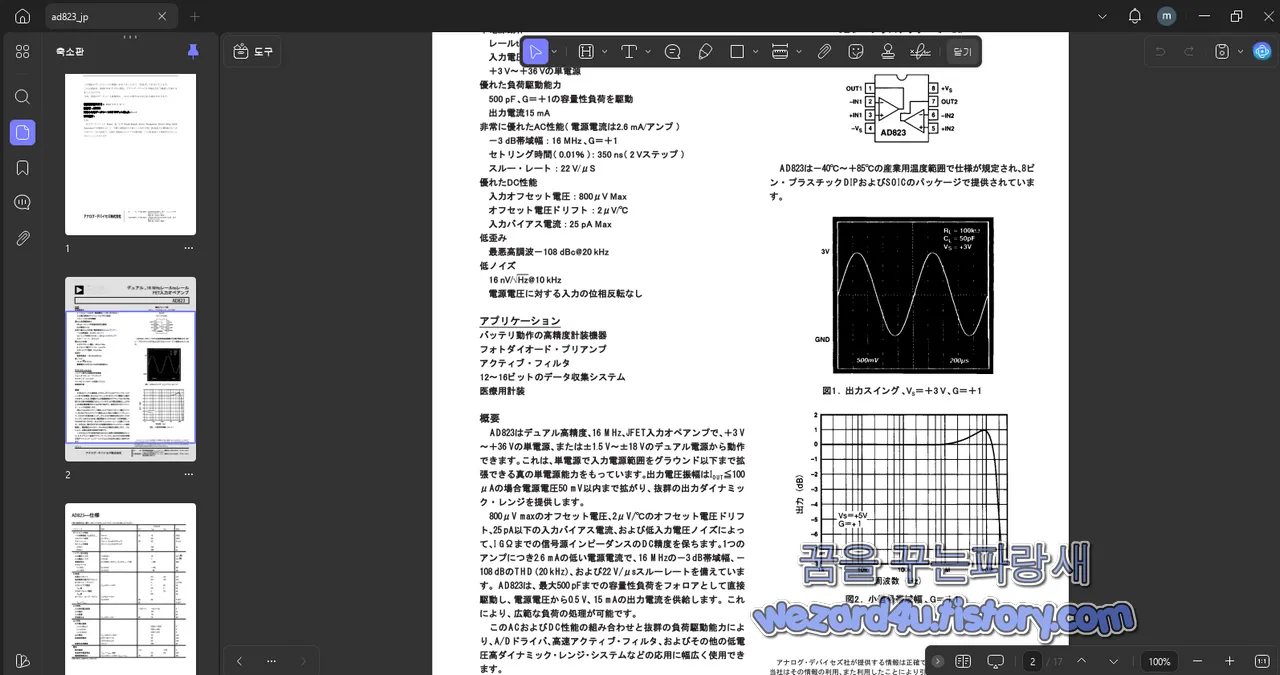
Task: Open the four-circle apps grid icon
Action: pos(22,52)
